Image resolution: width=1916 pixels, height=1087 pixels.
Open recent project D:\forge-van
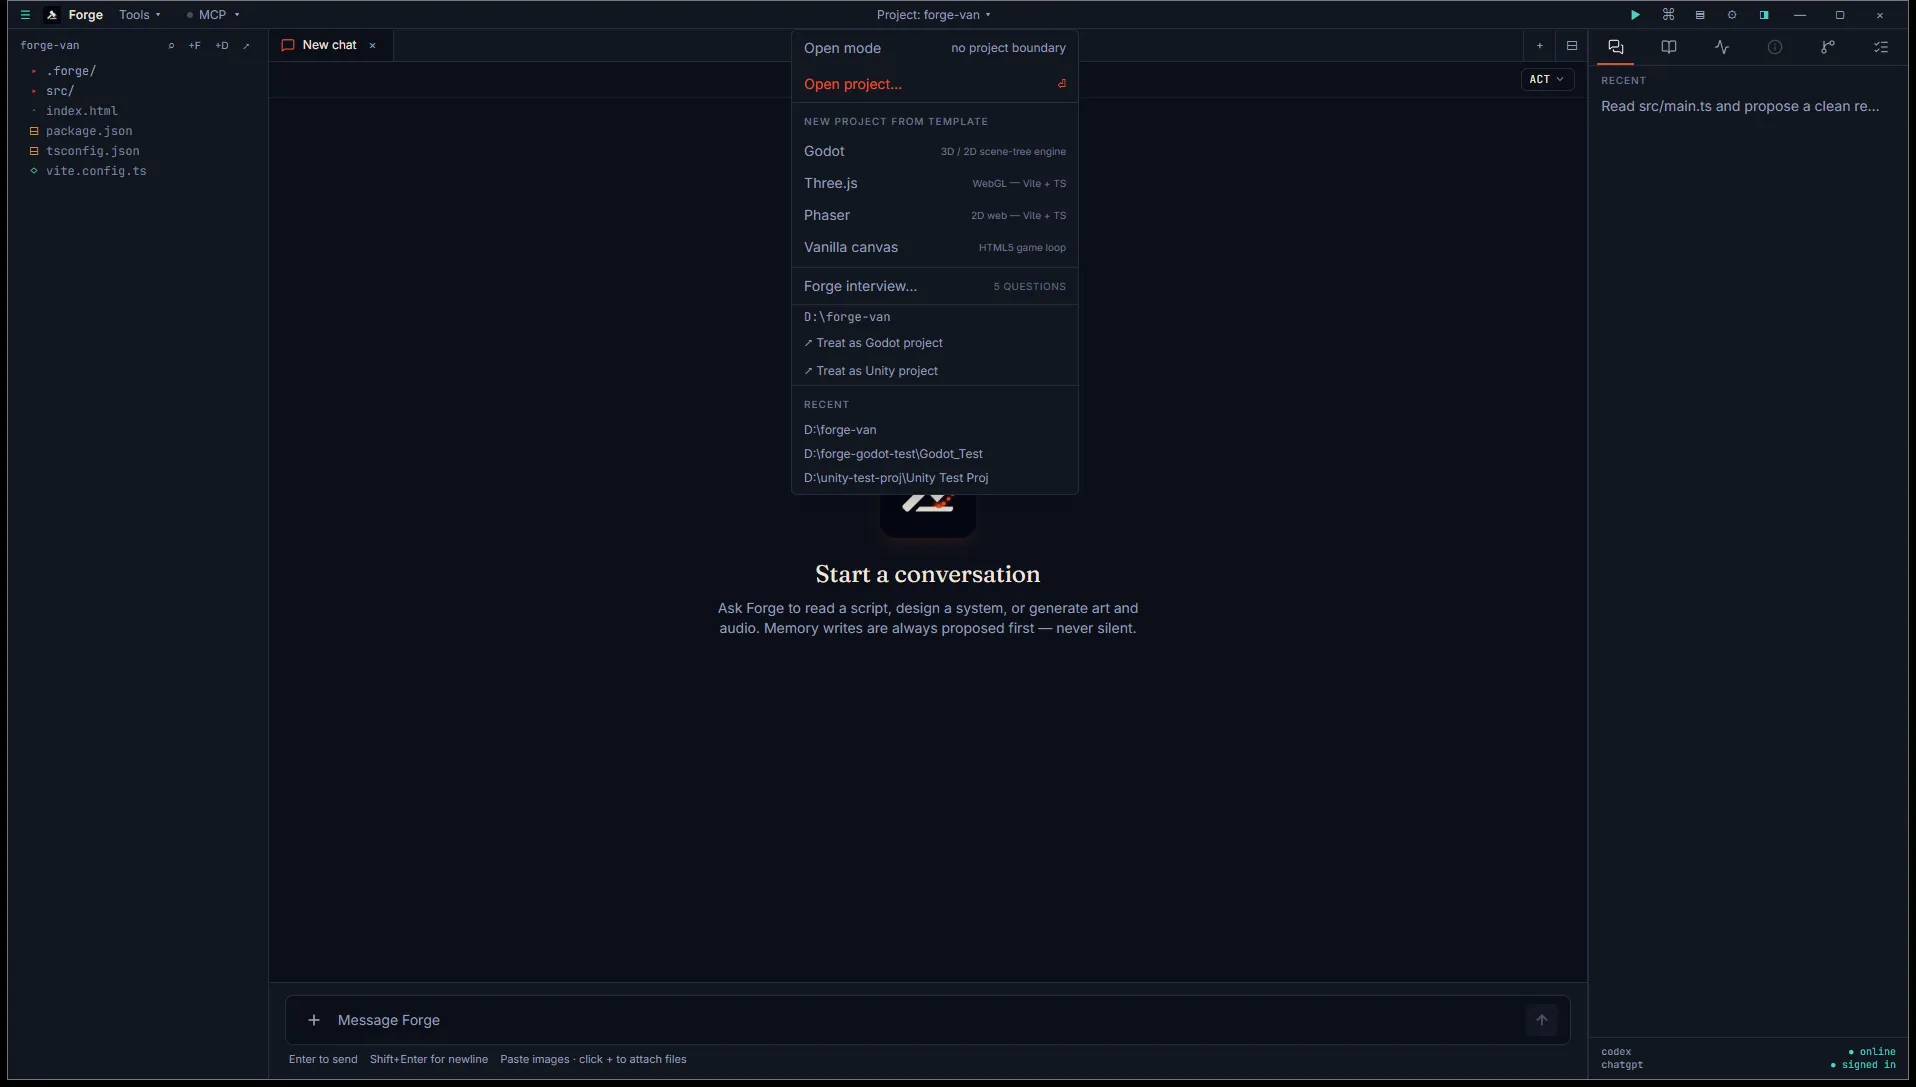click(x=935, y=430)
